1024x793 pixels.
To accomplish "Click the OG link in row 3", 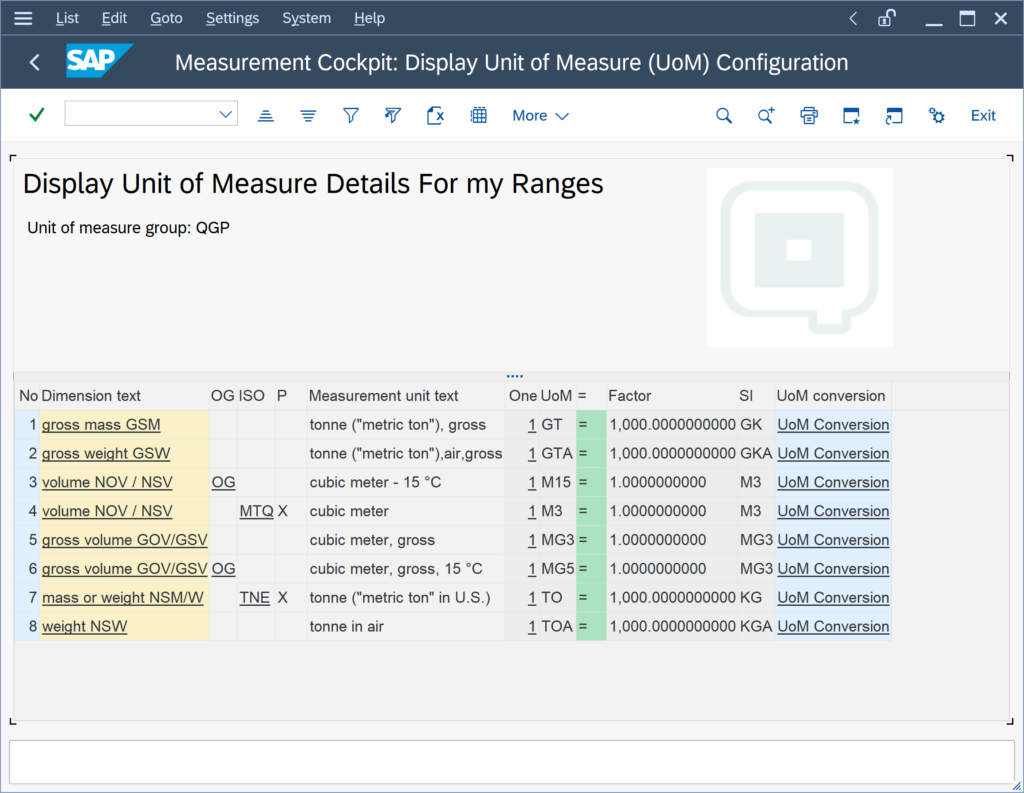I will (x=223, y=482).
